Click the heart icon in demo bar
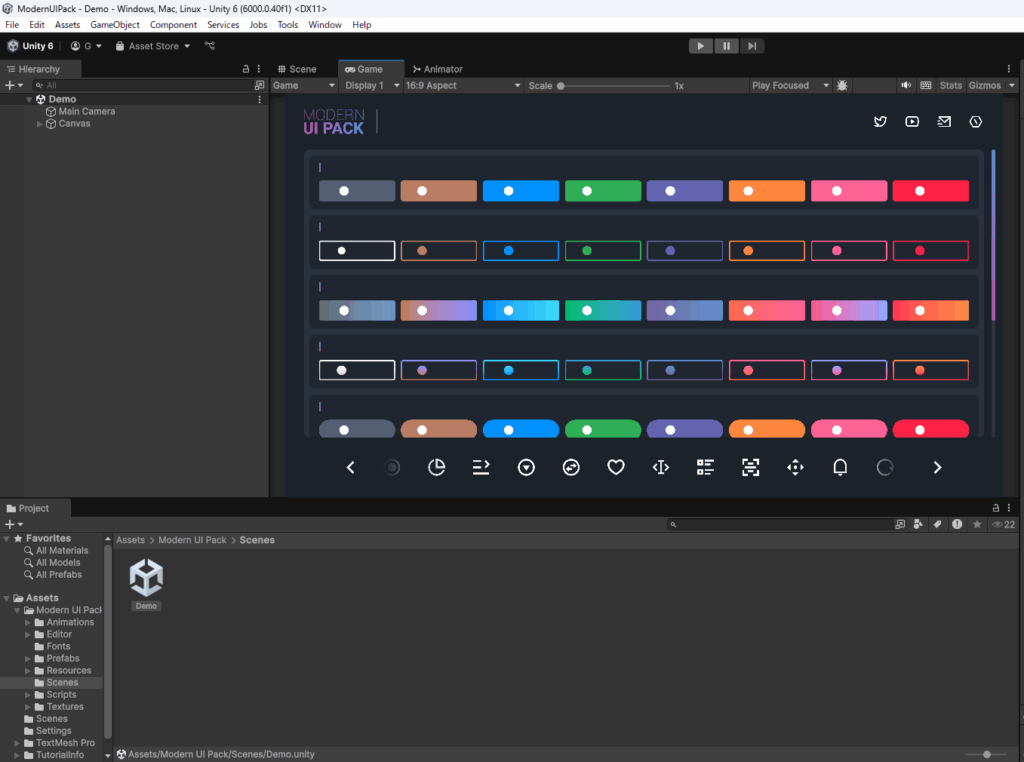 (616, 468)
